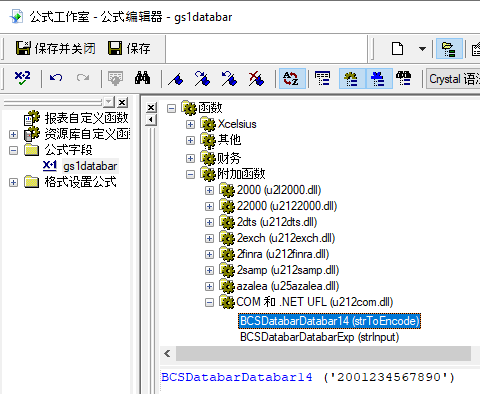Expand 资源库自定义函数 node
480x394 pixels.
pyautogui.click(x=13, y=134)
